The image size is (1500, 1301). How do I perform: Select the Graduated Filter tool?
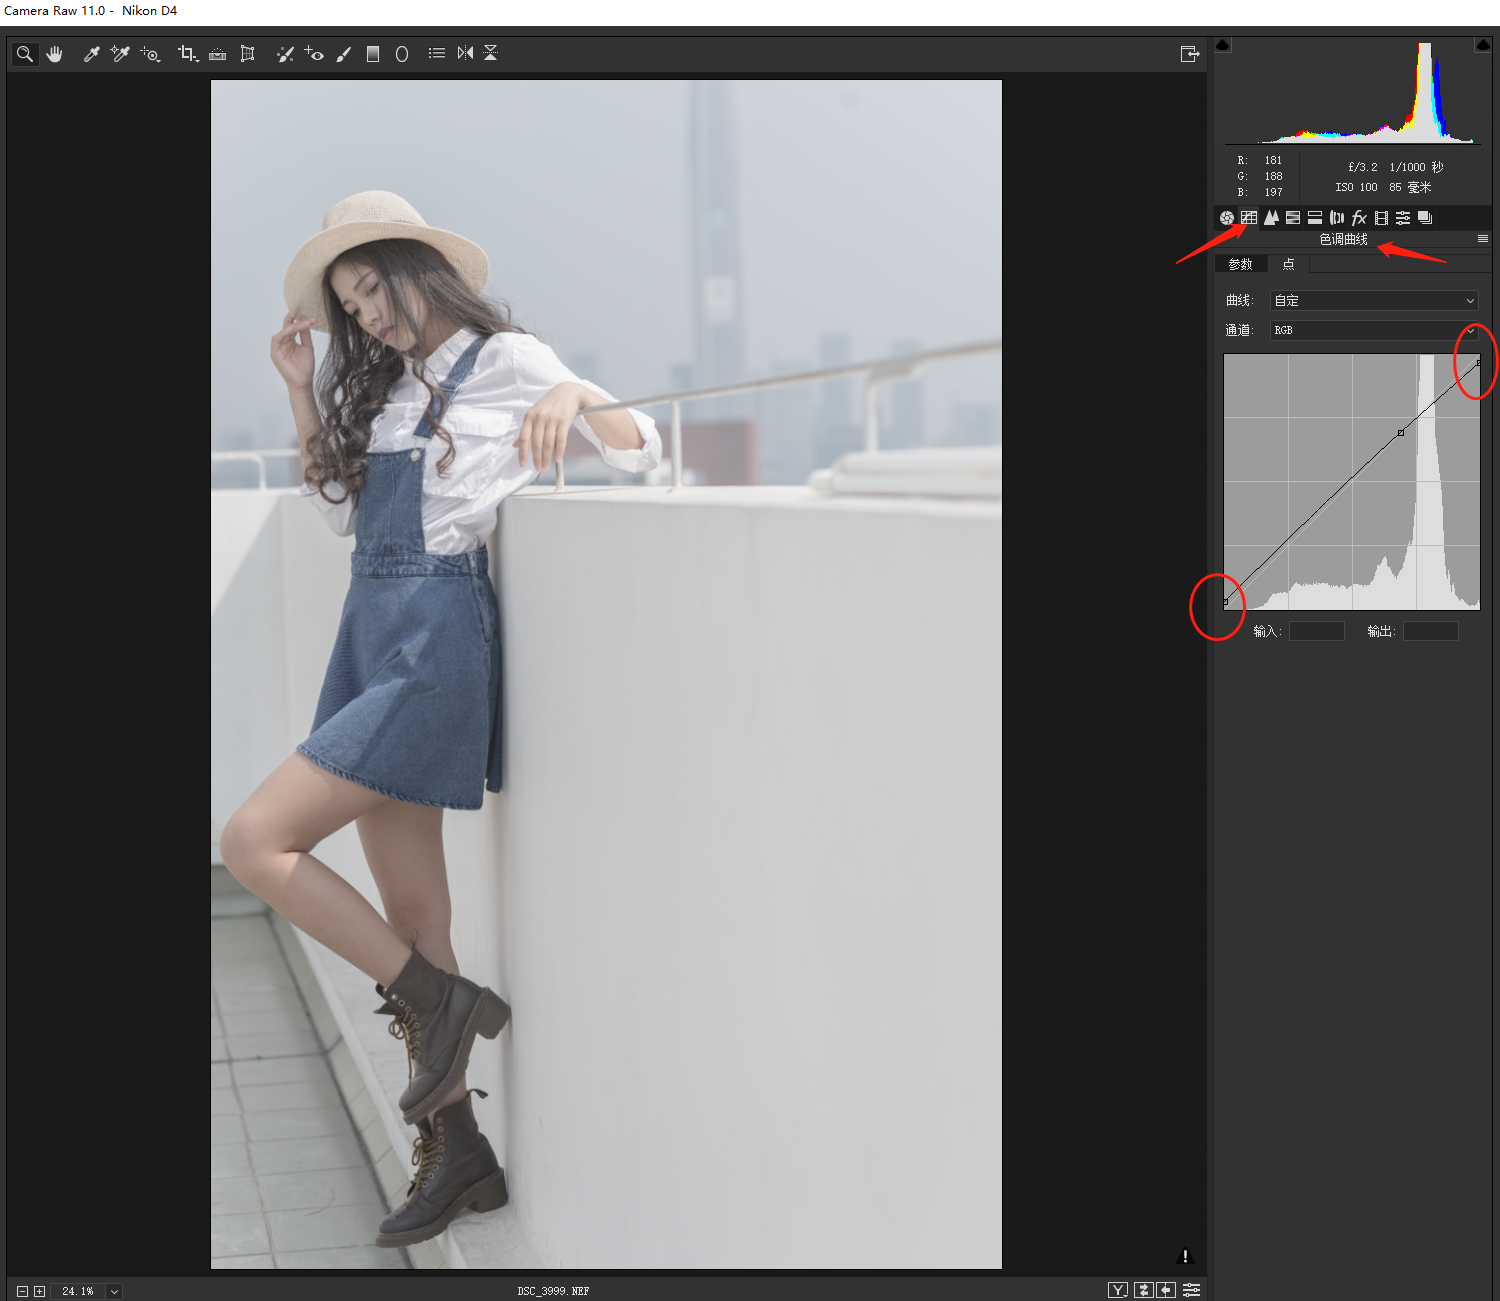tap(373, 54)
